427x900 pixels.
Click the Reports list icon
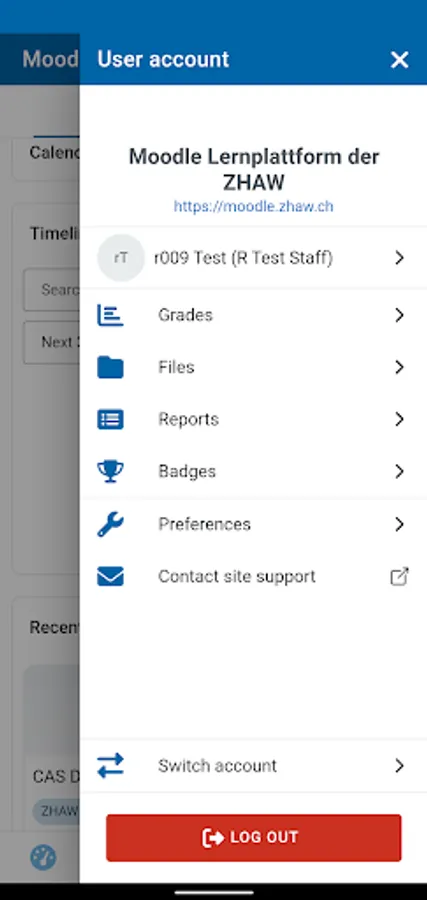[110, 420]
